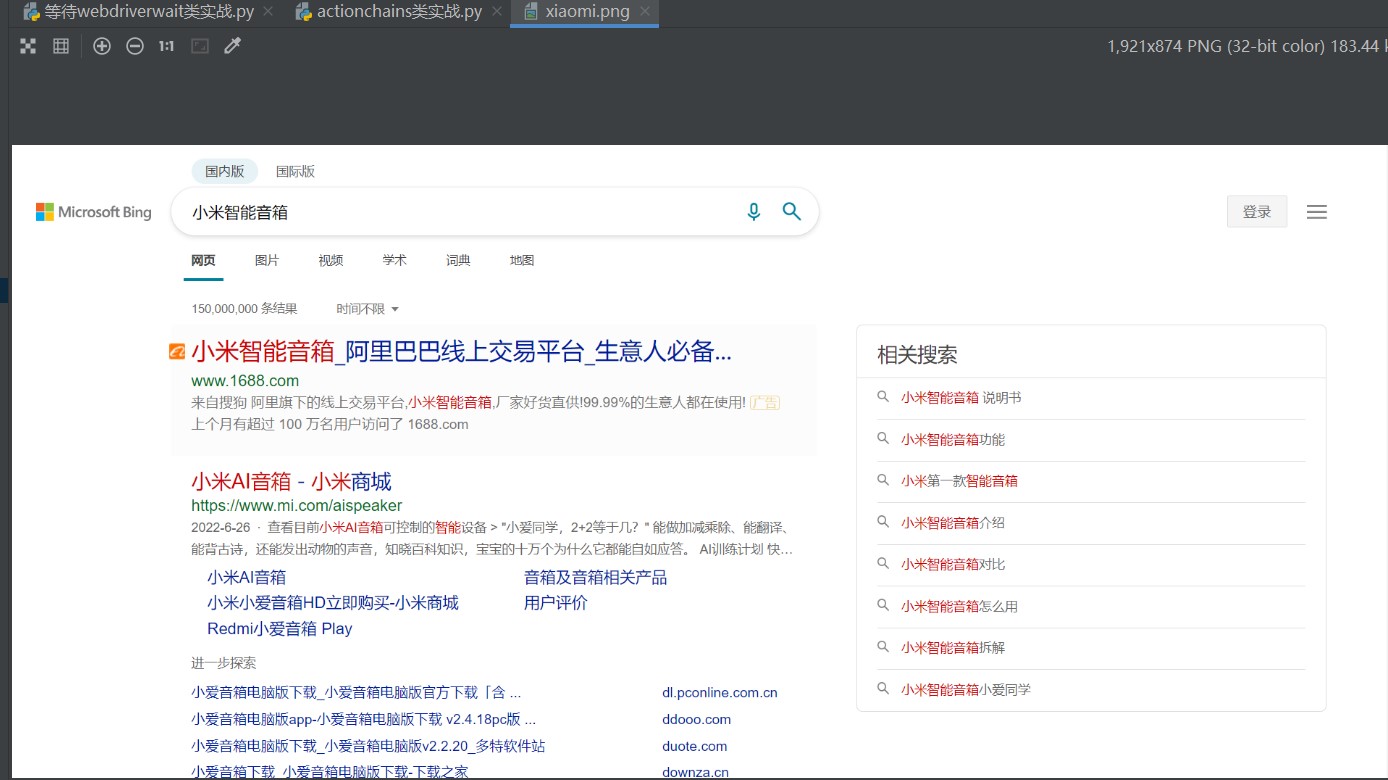Click the 小米智能音箱拆解 related search
Image resolution: width=1388 pixels, height=780 pixels.
click(x=953, y=647)
